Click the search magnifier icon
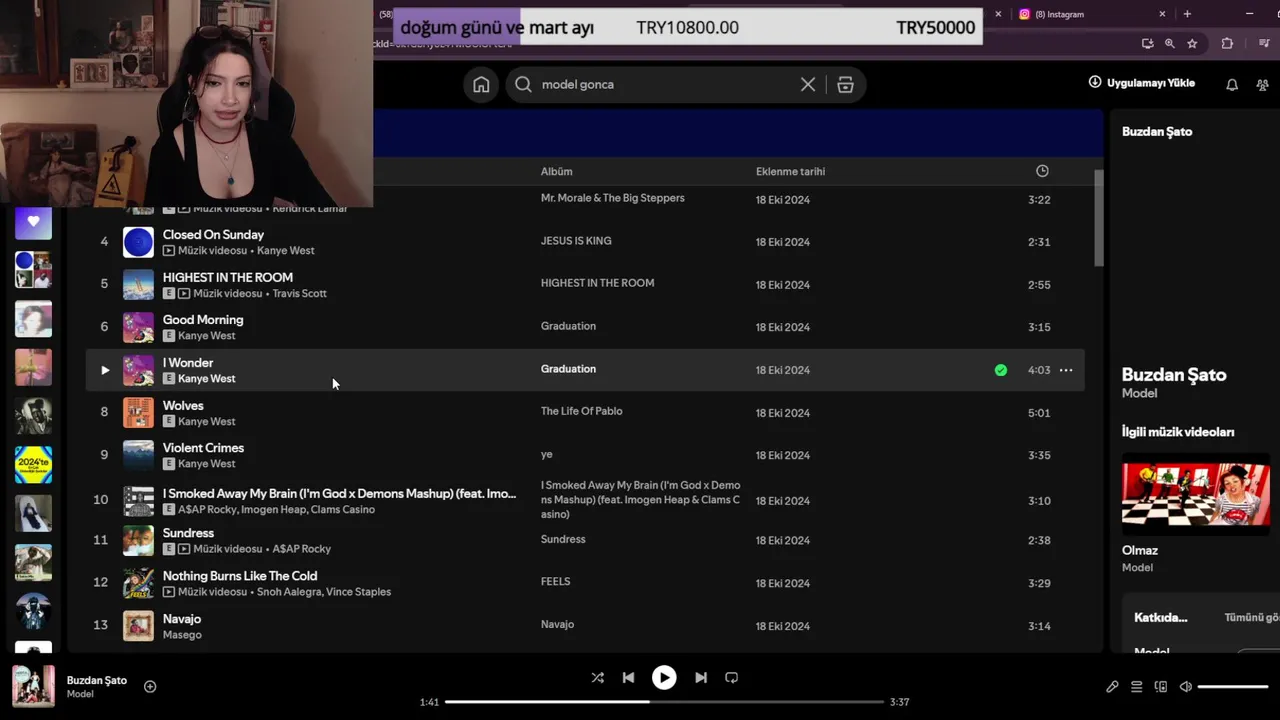Screen dimensions: 1280x720 [523, 85]
